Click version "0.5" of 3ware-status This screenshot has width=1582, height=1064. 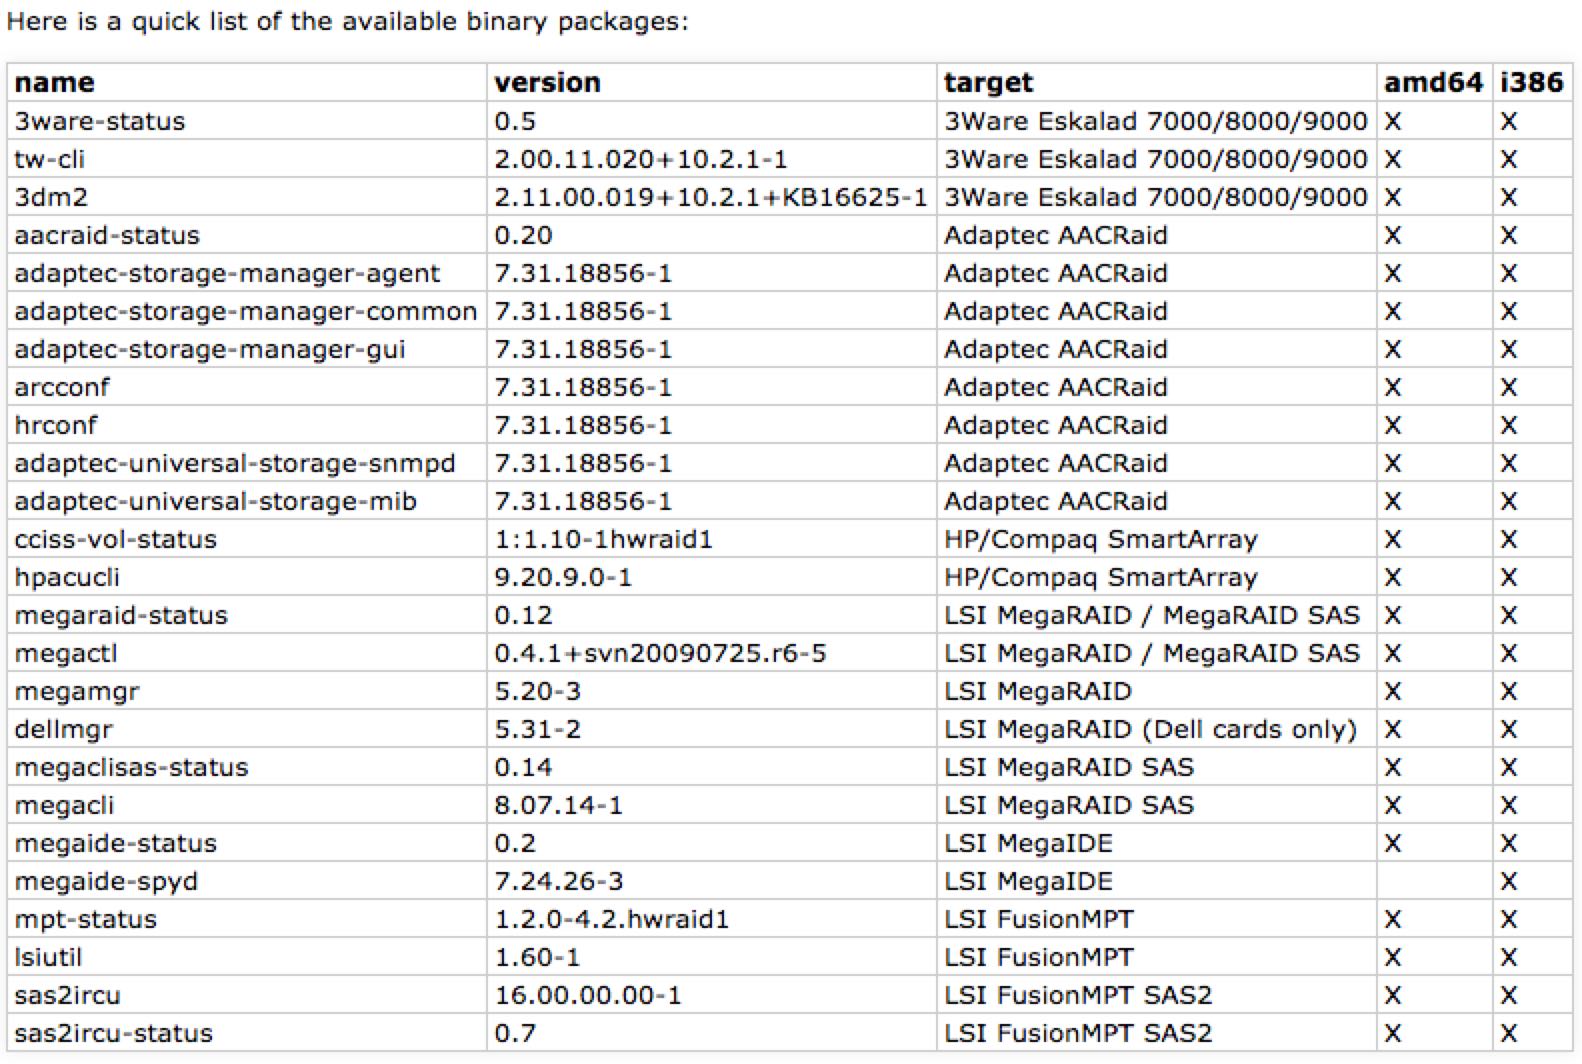click(515, 121)
